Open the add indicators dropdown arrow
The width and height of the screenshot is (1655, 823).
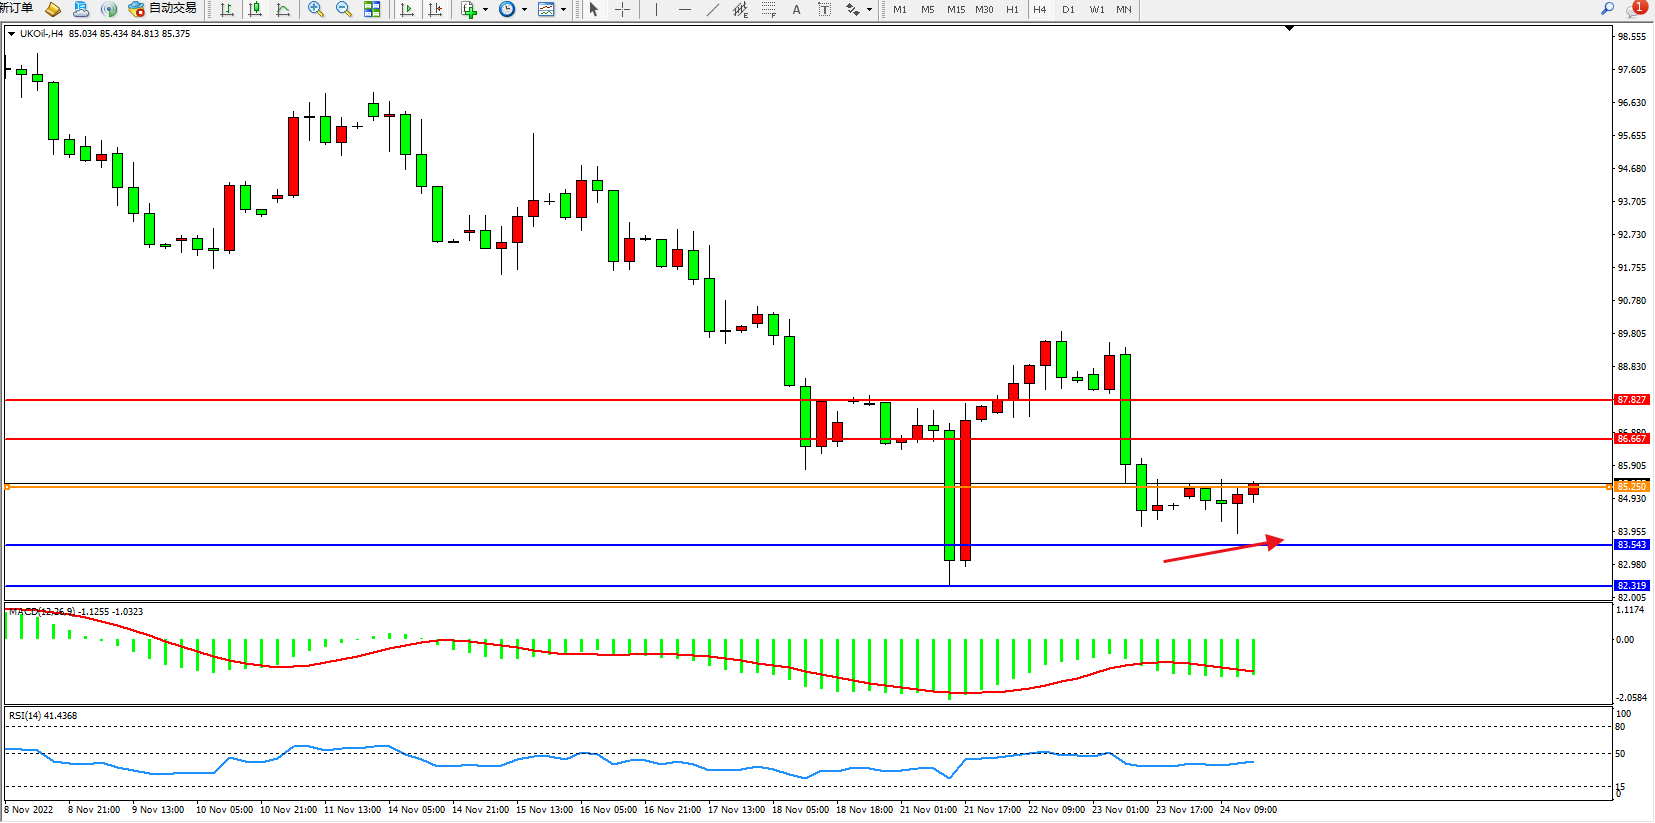[486, 10]
